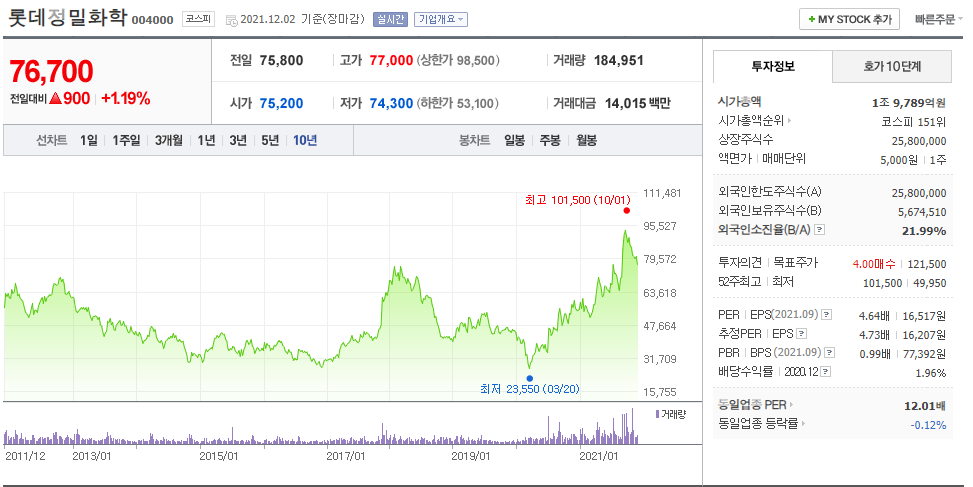Click the calendar icon beside 2021.12.02

click(231, 20)
